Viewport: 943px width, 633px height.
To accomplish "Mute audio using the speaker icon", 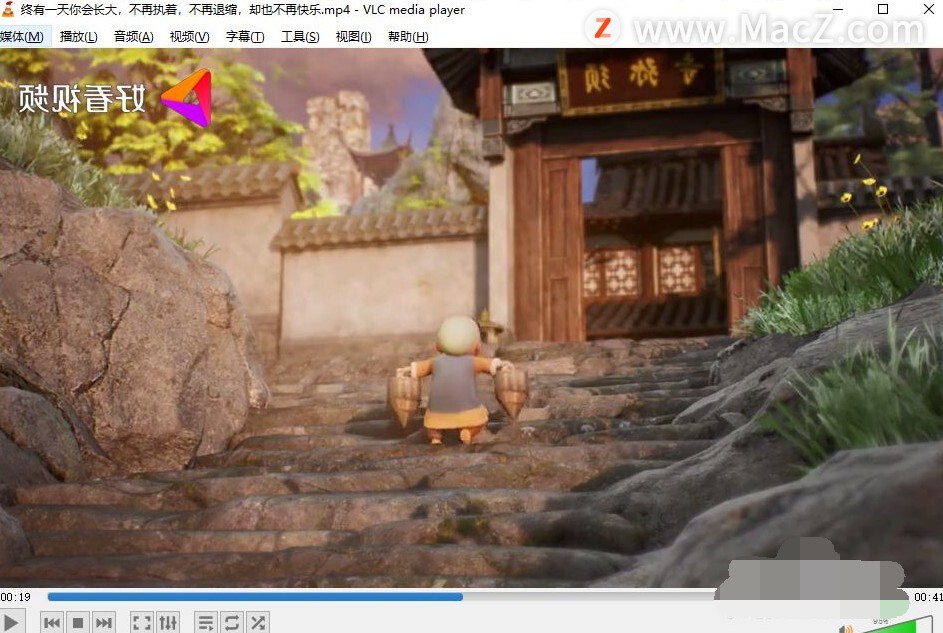I will click(x=846, y=628).
